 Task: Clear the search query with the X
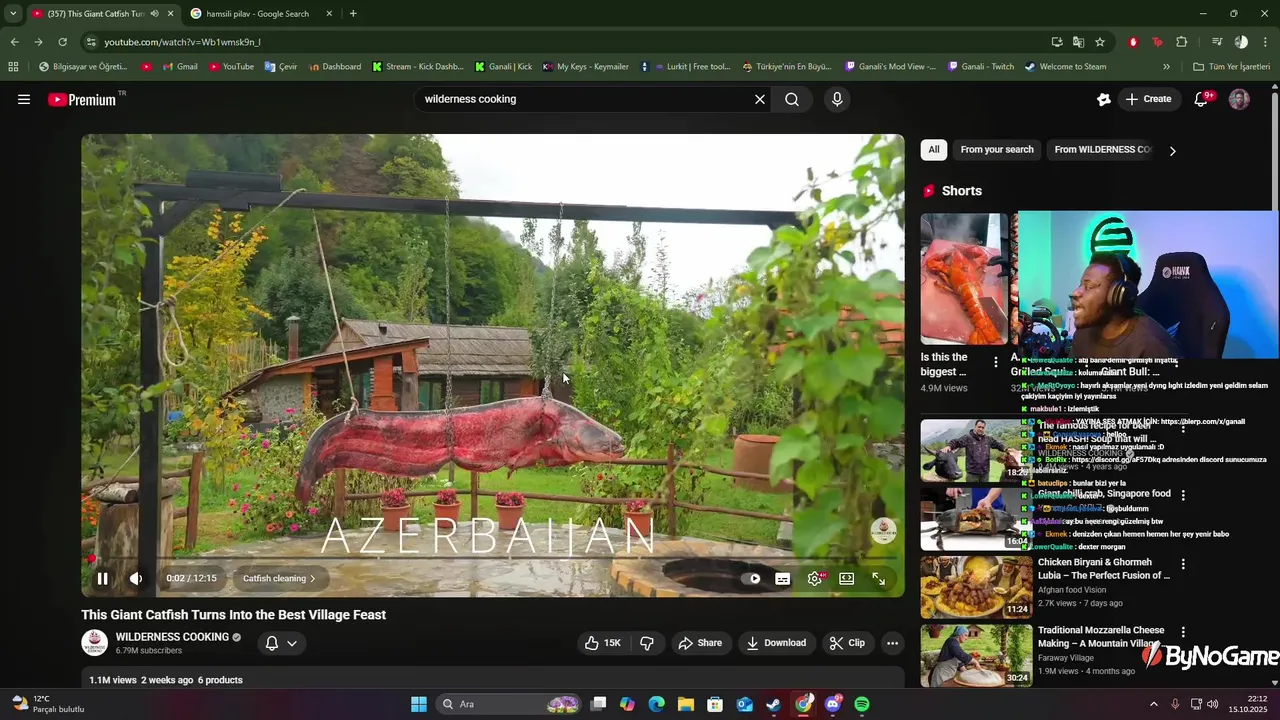(760, 99)
